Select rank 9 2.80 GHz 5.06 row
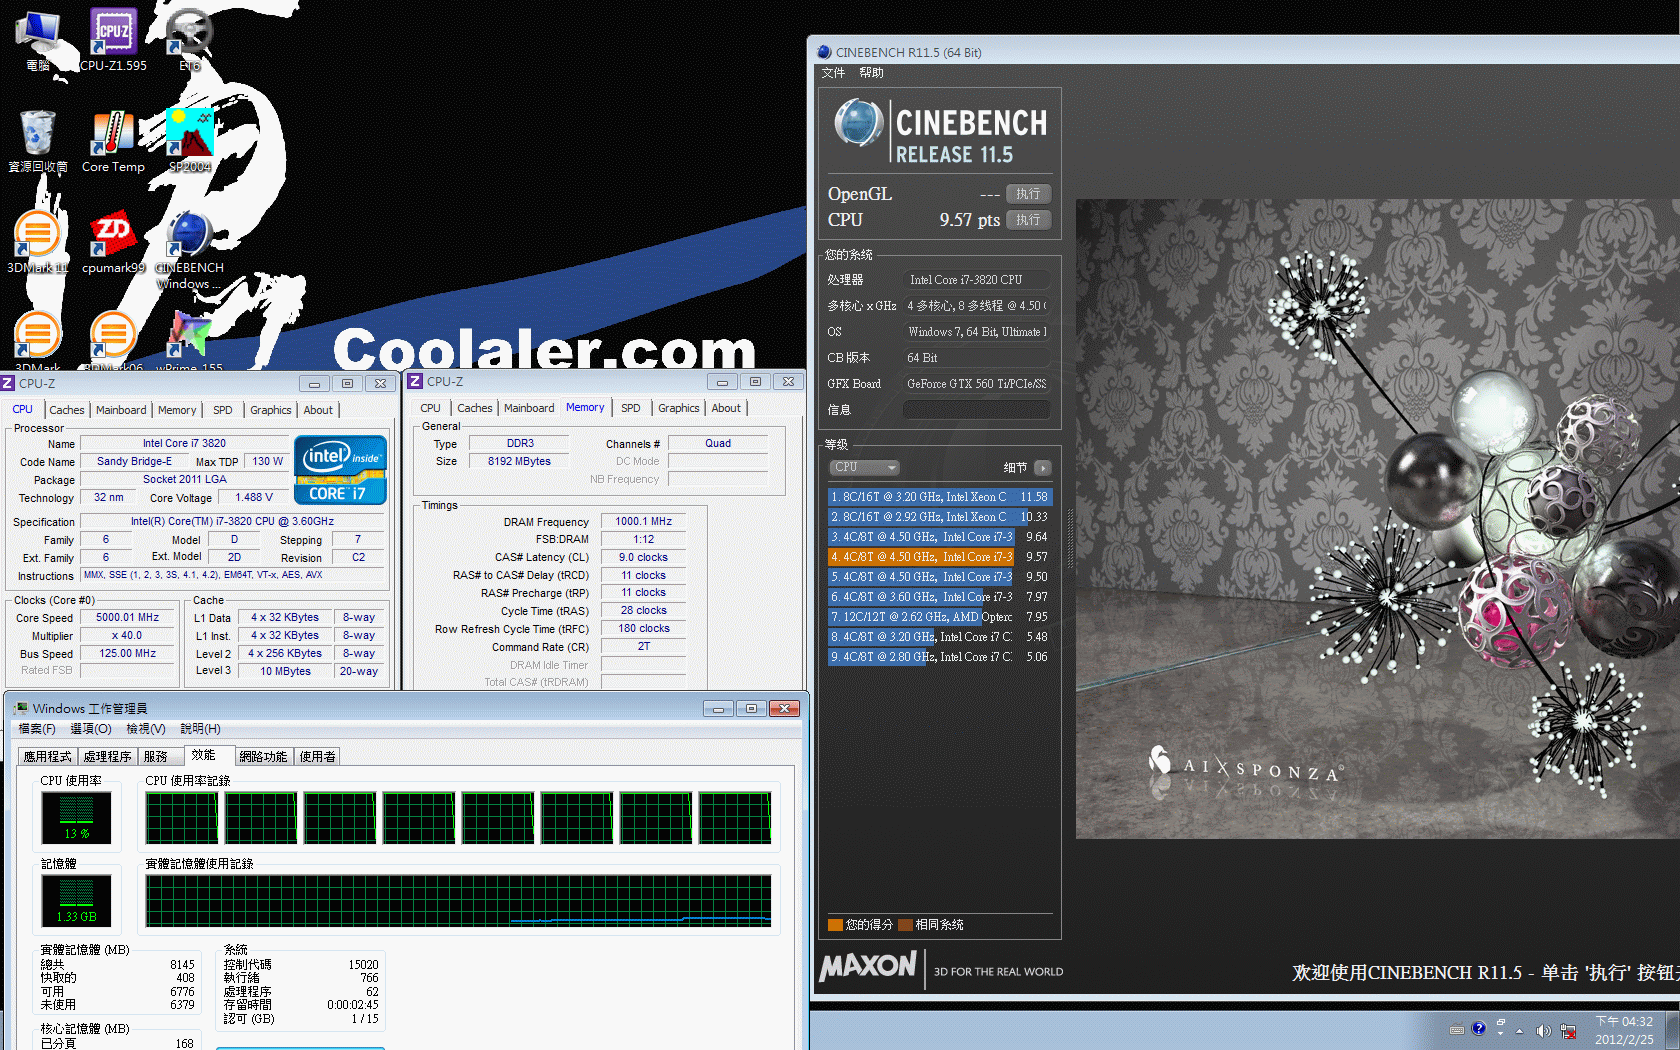1680x1050 pixels. 939,657
